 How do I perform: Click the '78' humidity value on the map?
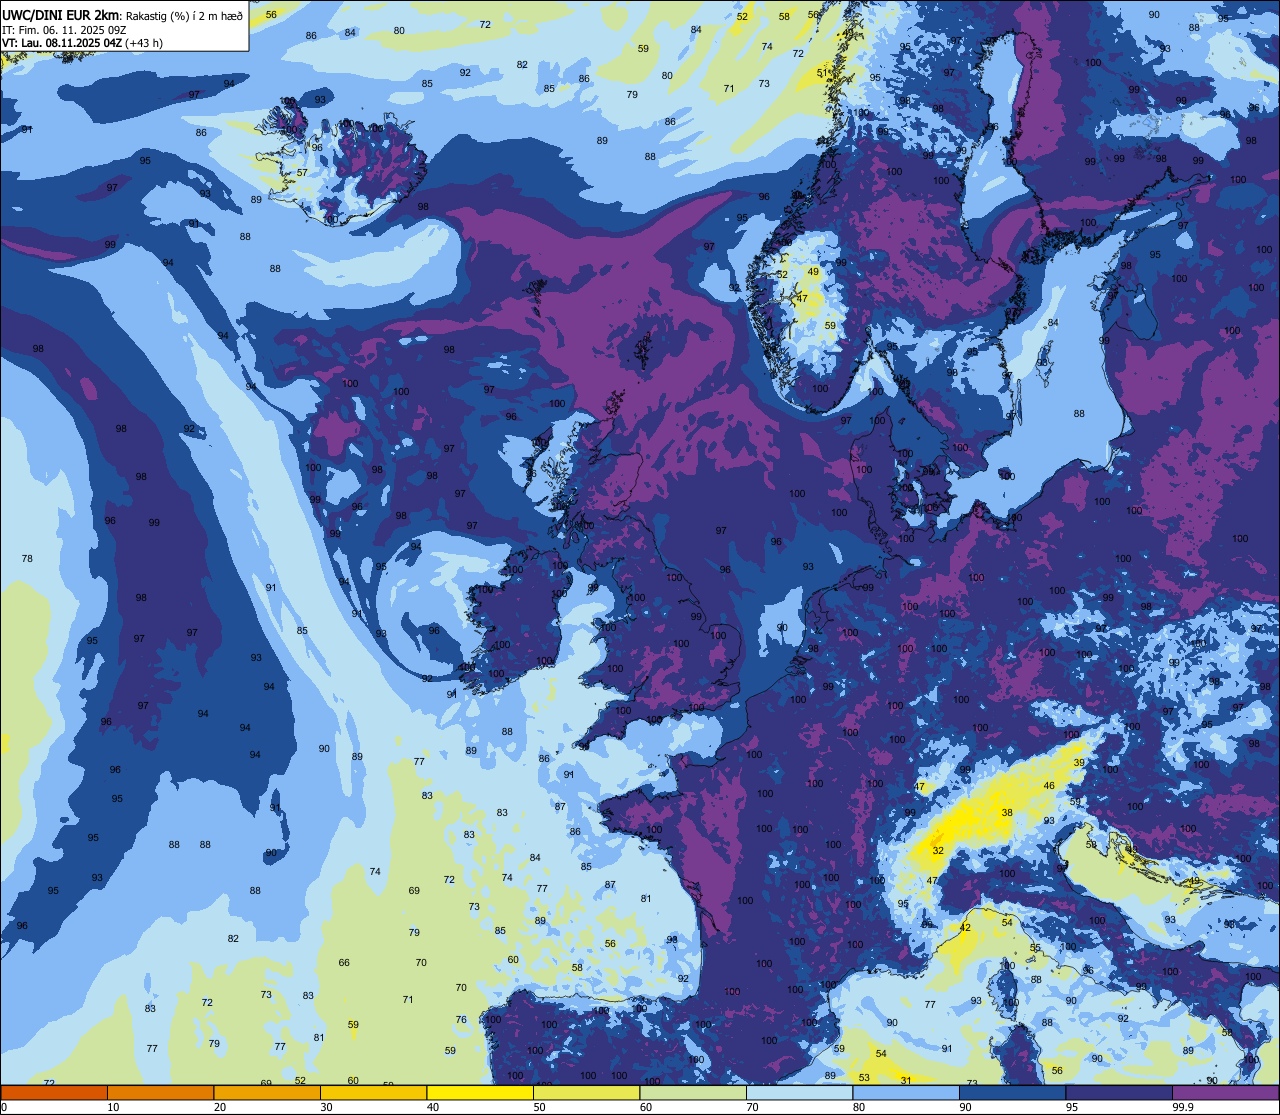[27, 558]
